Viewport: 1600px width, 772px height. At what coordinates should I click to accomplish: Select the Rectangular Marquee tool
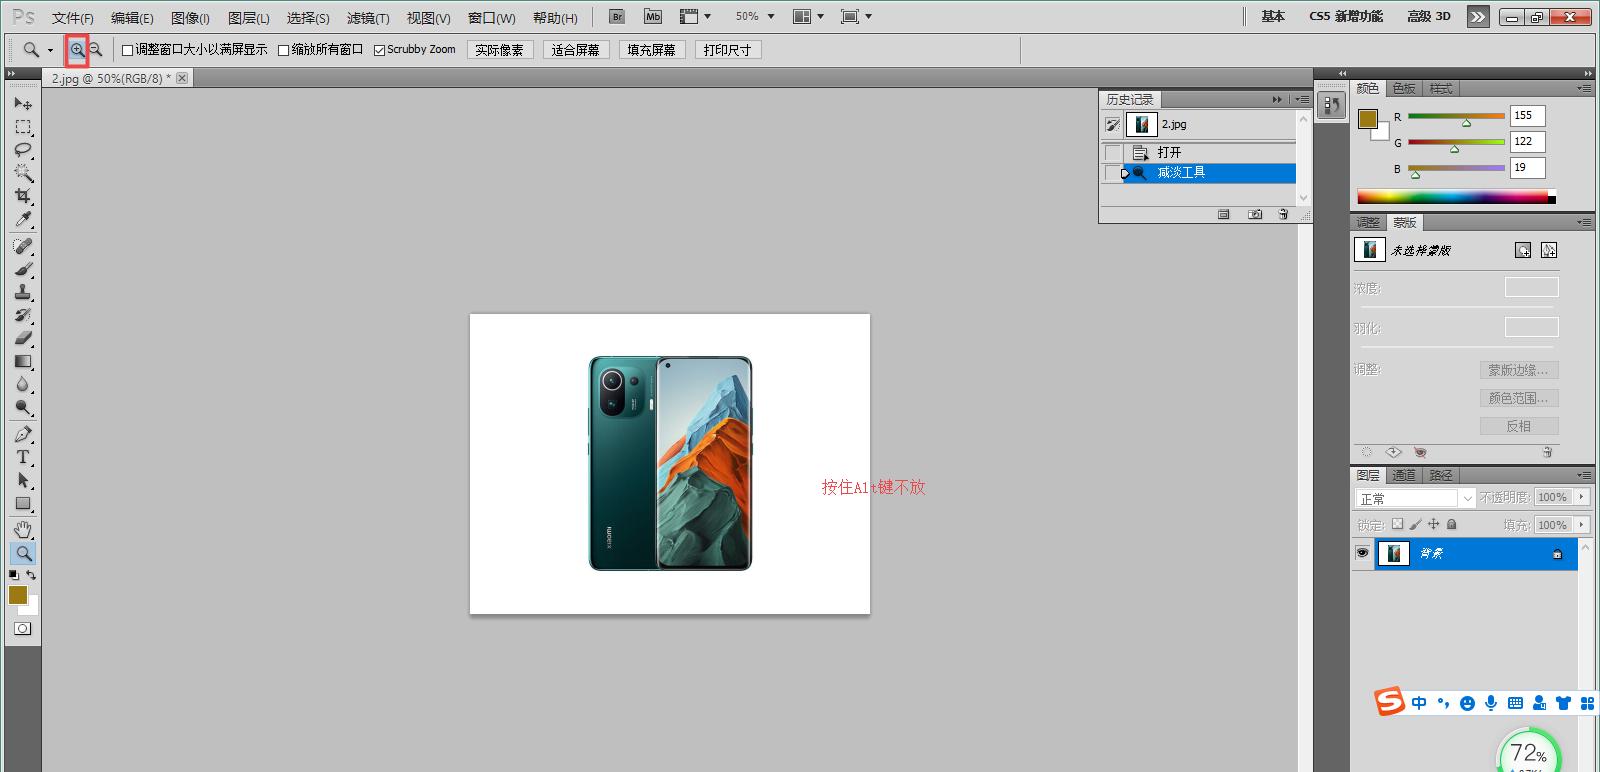(x=23, y=127)
